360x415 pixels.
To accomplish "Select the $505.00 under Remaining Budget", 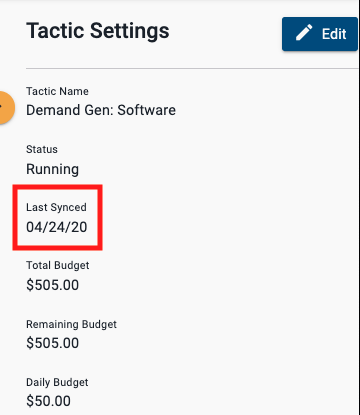I will click(x=53, y=343).
